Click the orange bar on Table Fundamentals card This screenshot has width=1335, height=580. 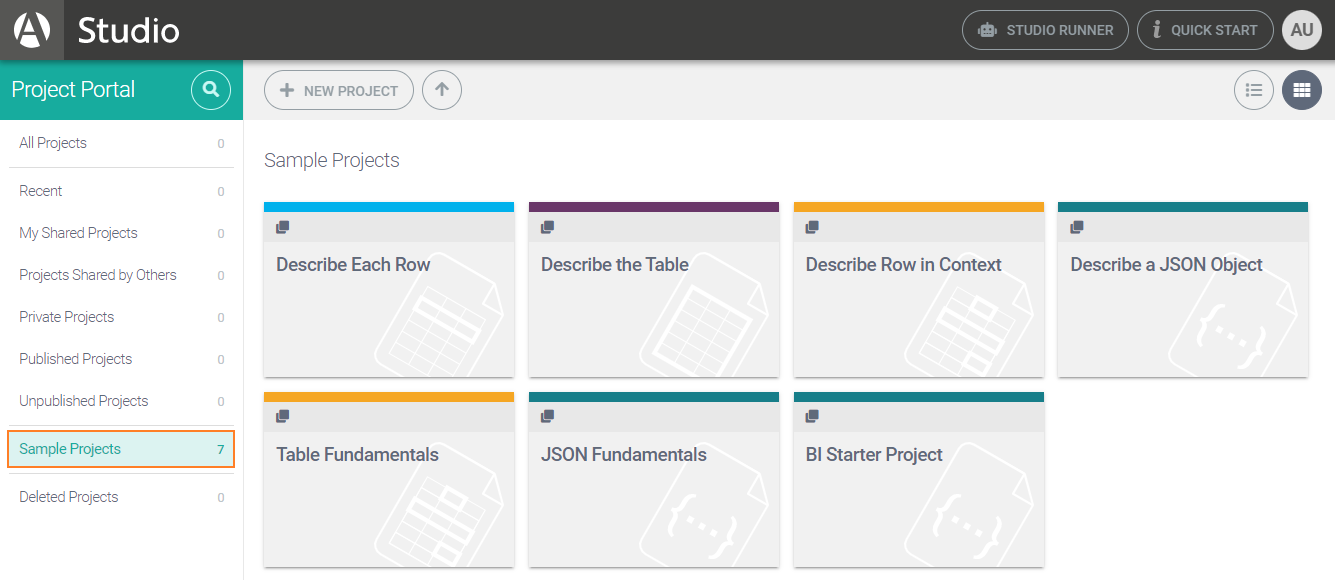(389, 397)
